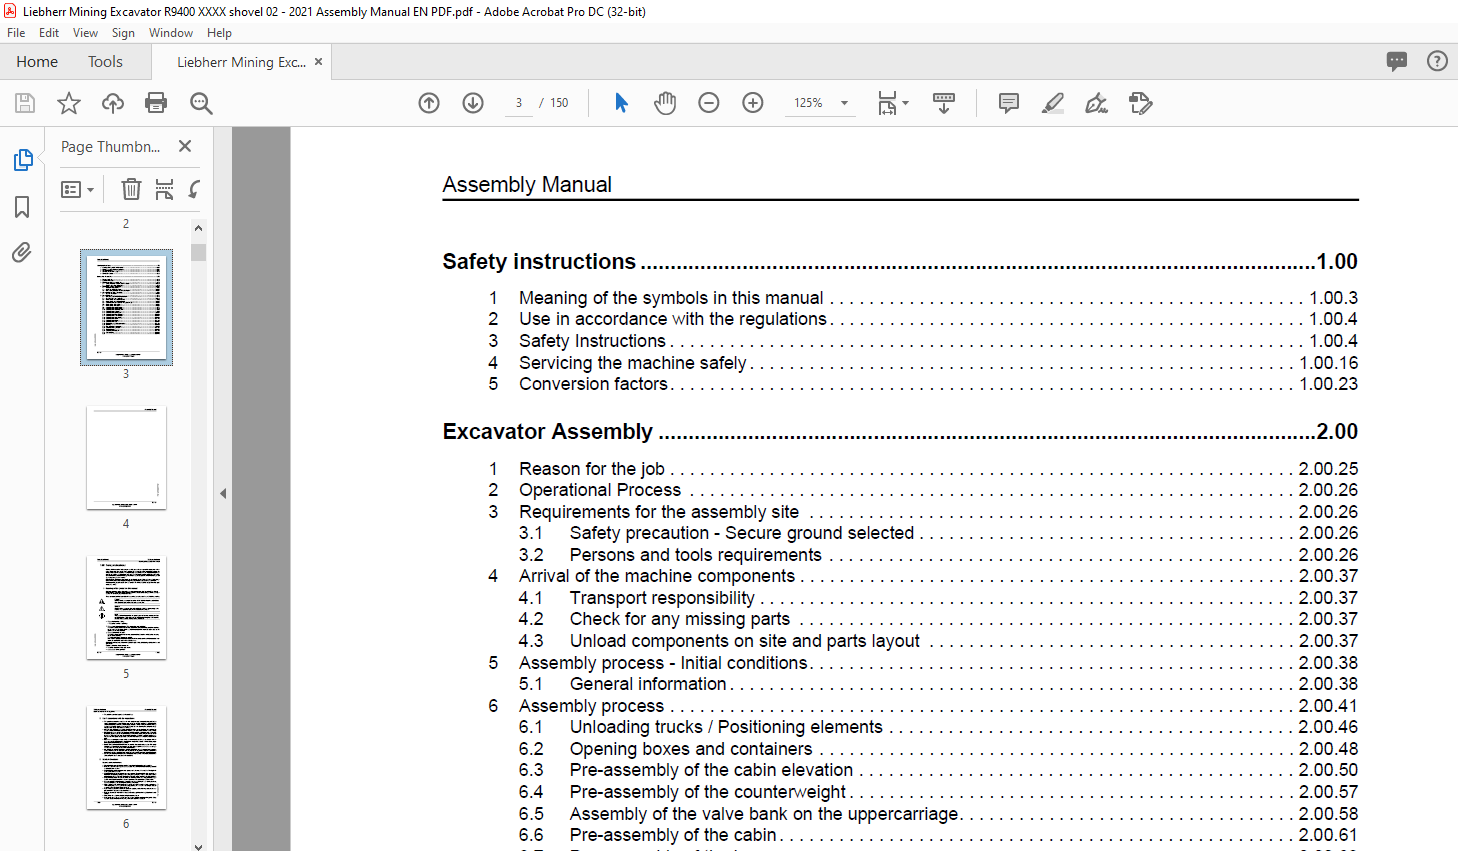1458x851 pixels.
Task: Open the Sign menu
Action: tap(123, 33)
